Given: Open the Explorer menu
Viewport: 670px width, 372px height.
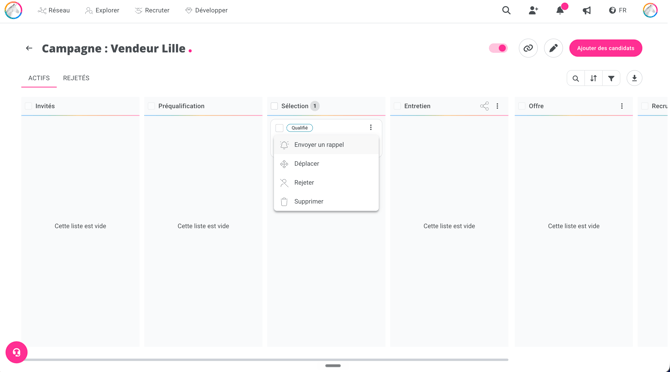Looking at the screenshot, I should 102,10.
